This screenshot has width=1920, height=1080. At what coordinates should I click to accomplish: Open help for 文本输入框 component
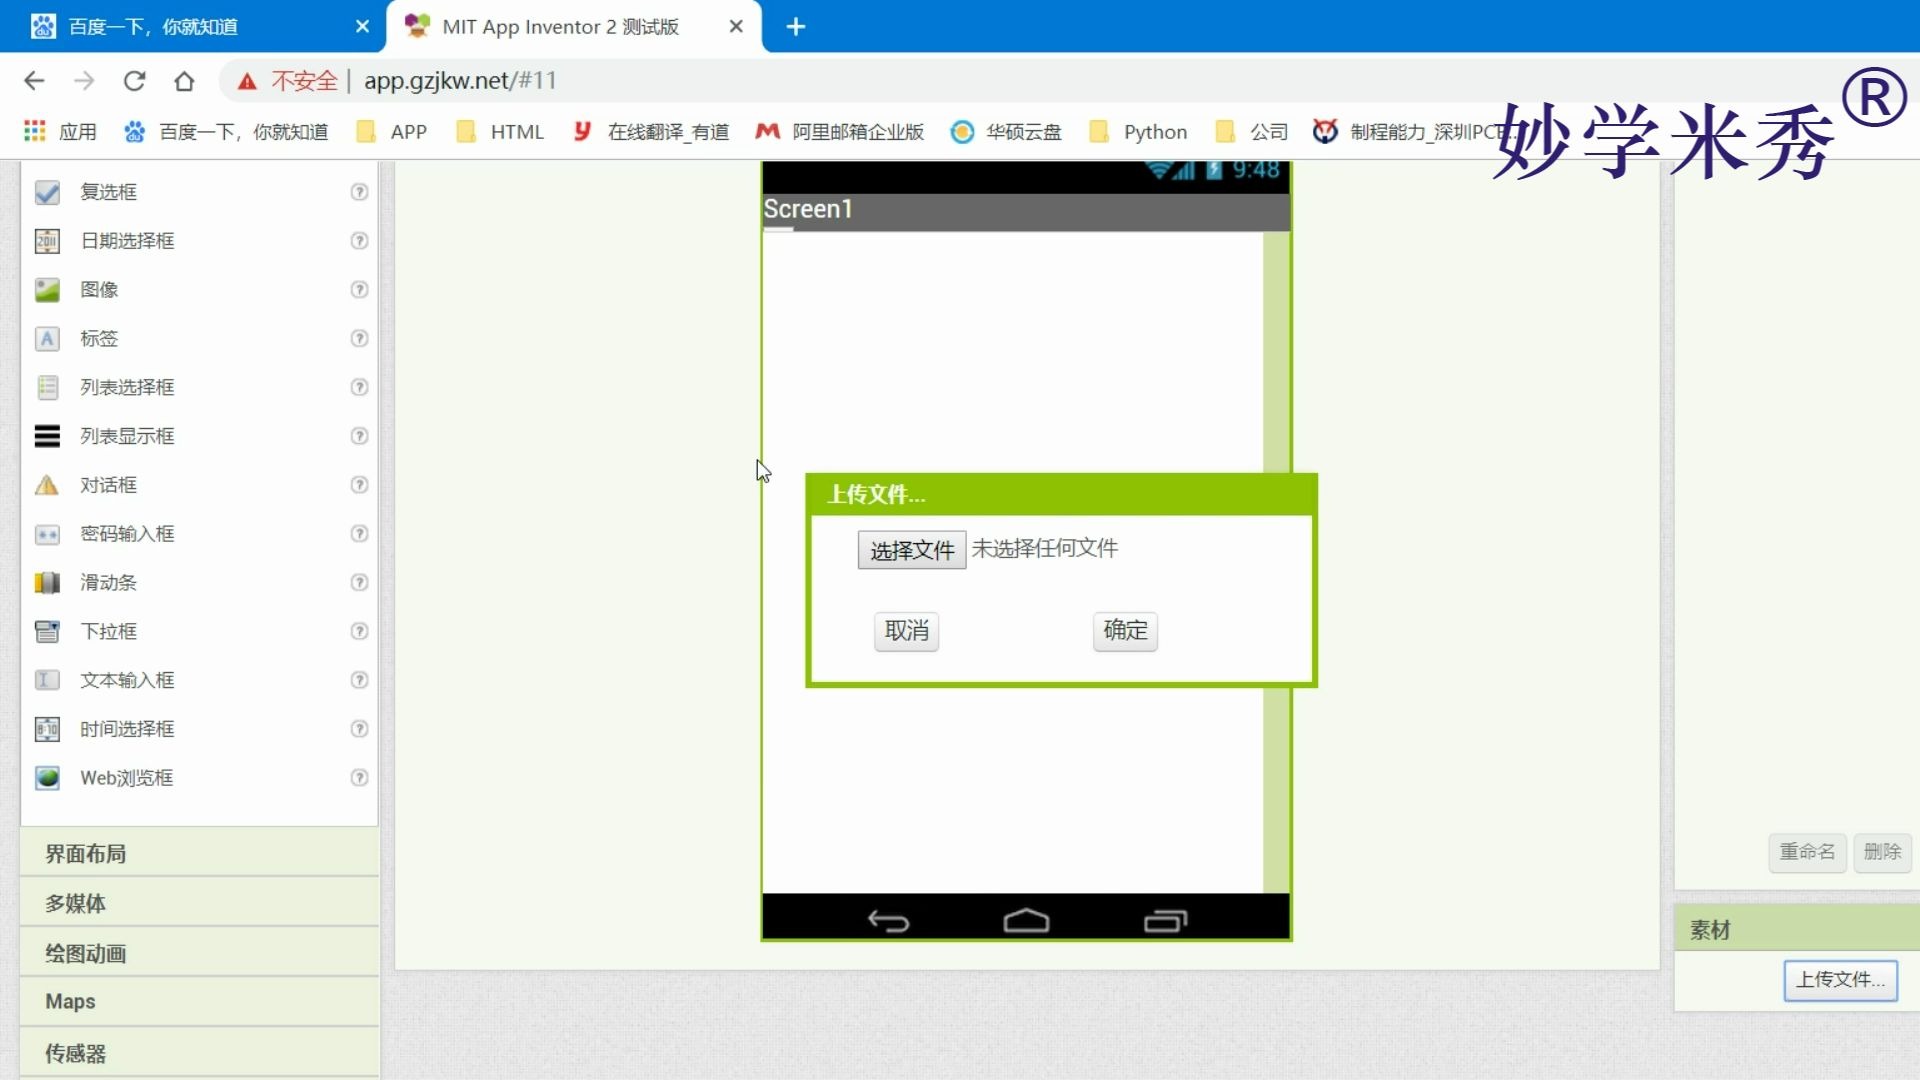tap(359, 680)
